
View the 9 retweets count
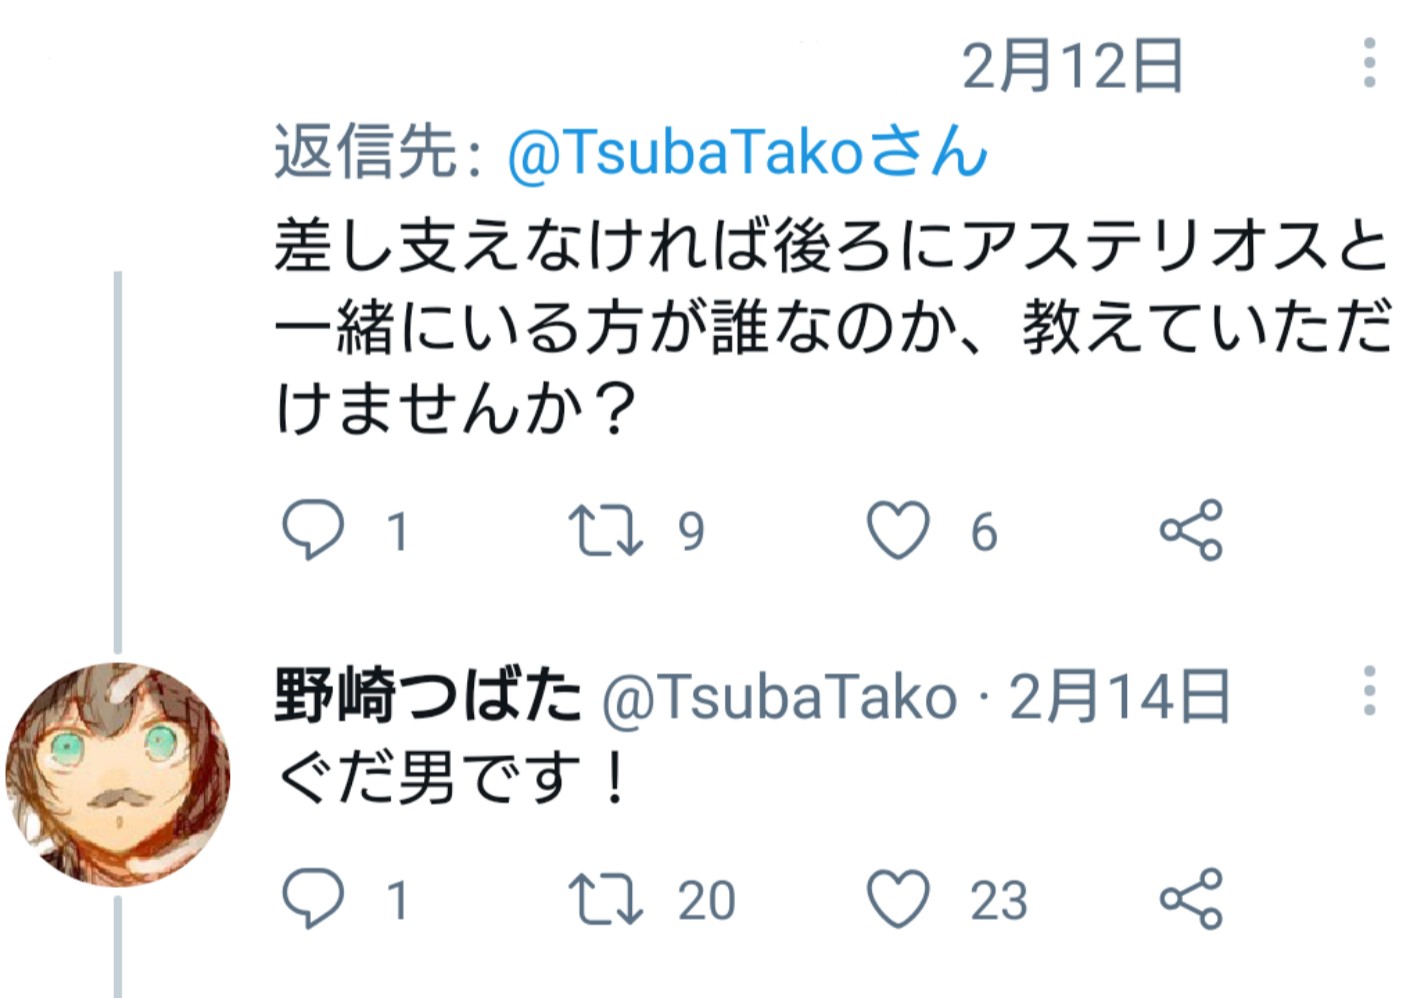[x=691, y=531]
